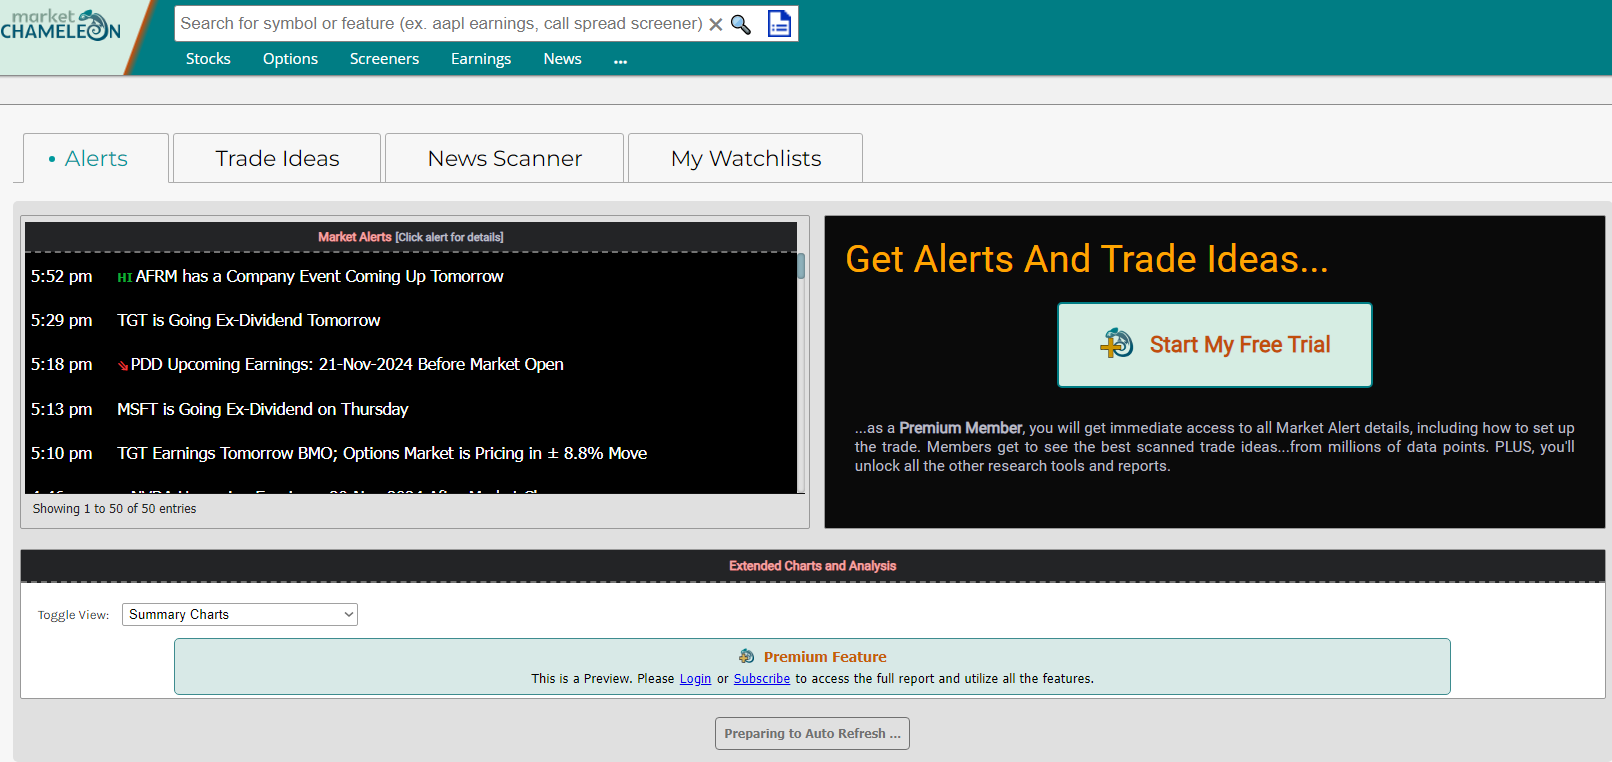Open the document report icon beside search

click(780, 23)
